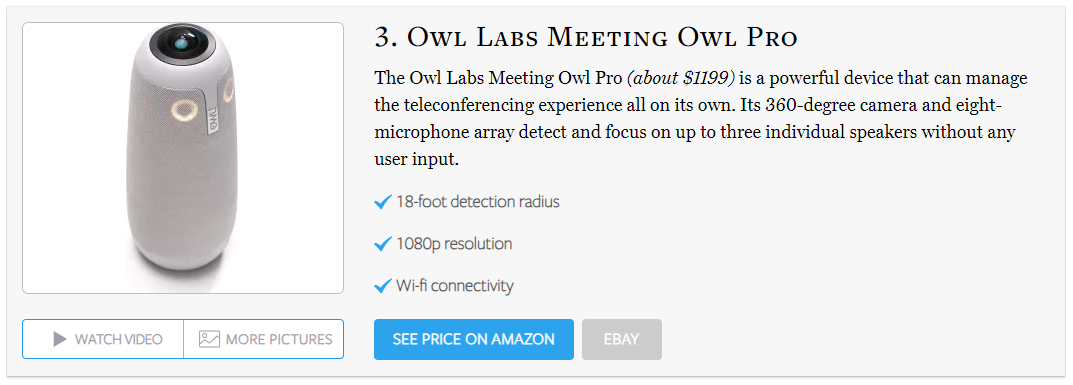1073x385 pixels.
Task: Click the 18-foot detection radius feature text
Action: click(478, 202)
